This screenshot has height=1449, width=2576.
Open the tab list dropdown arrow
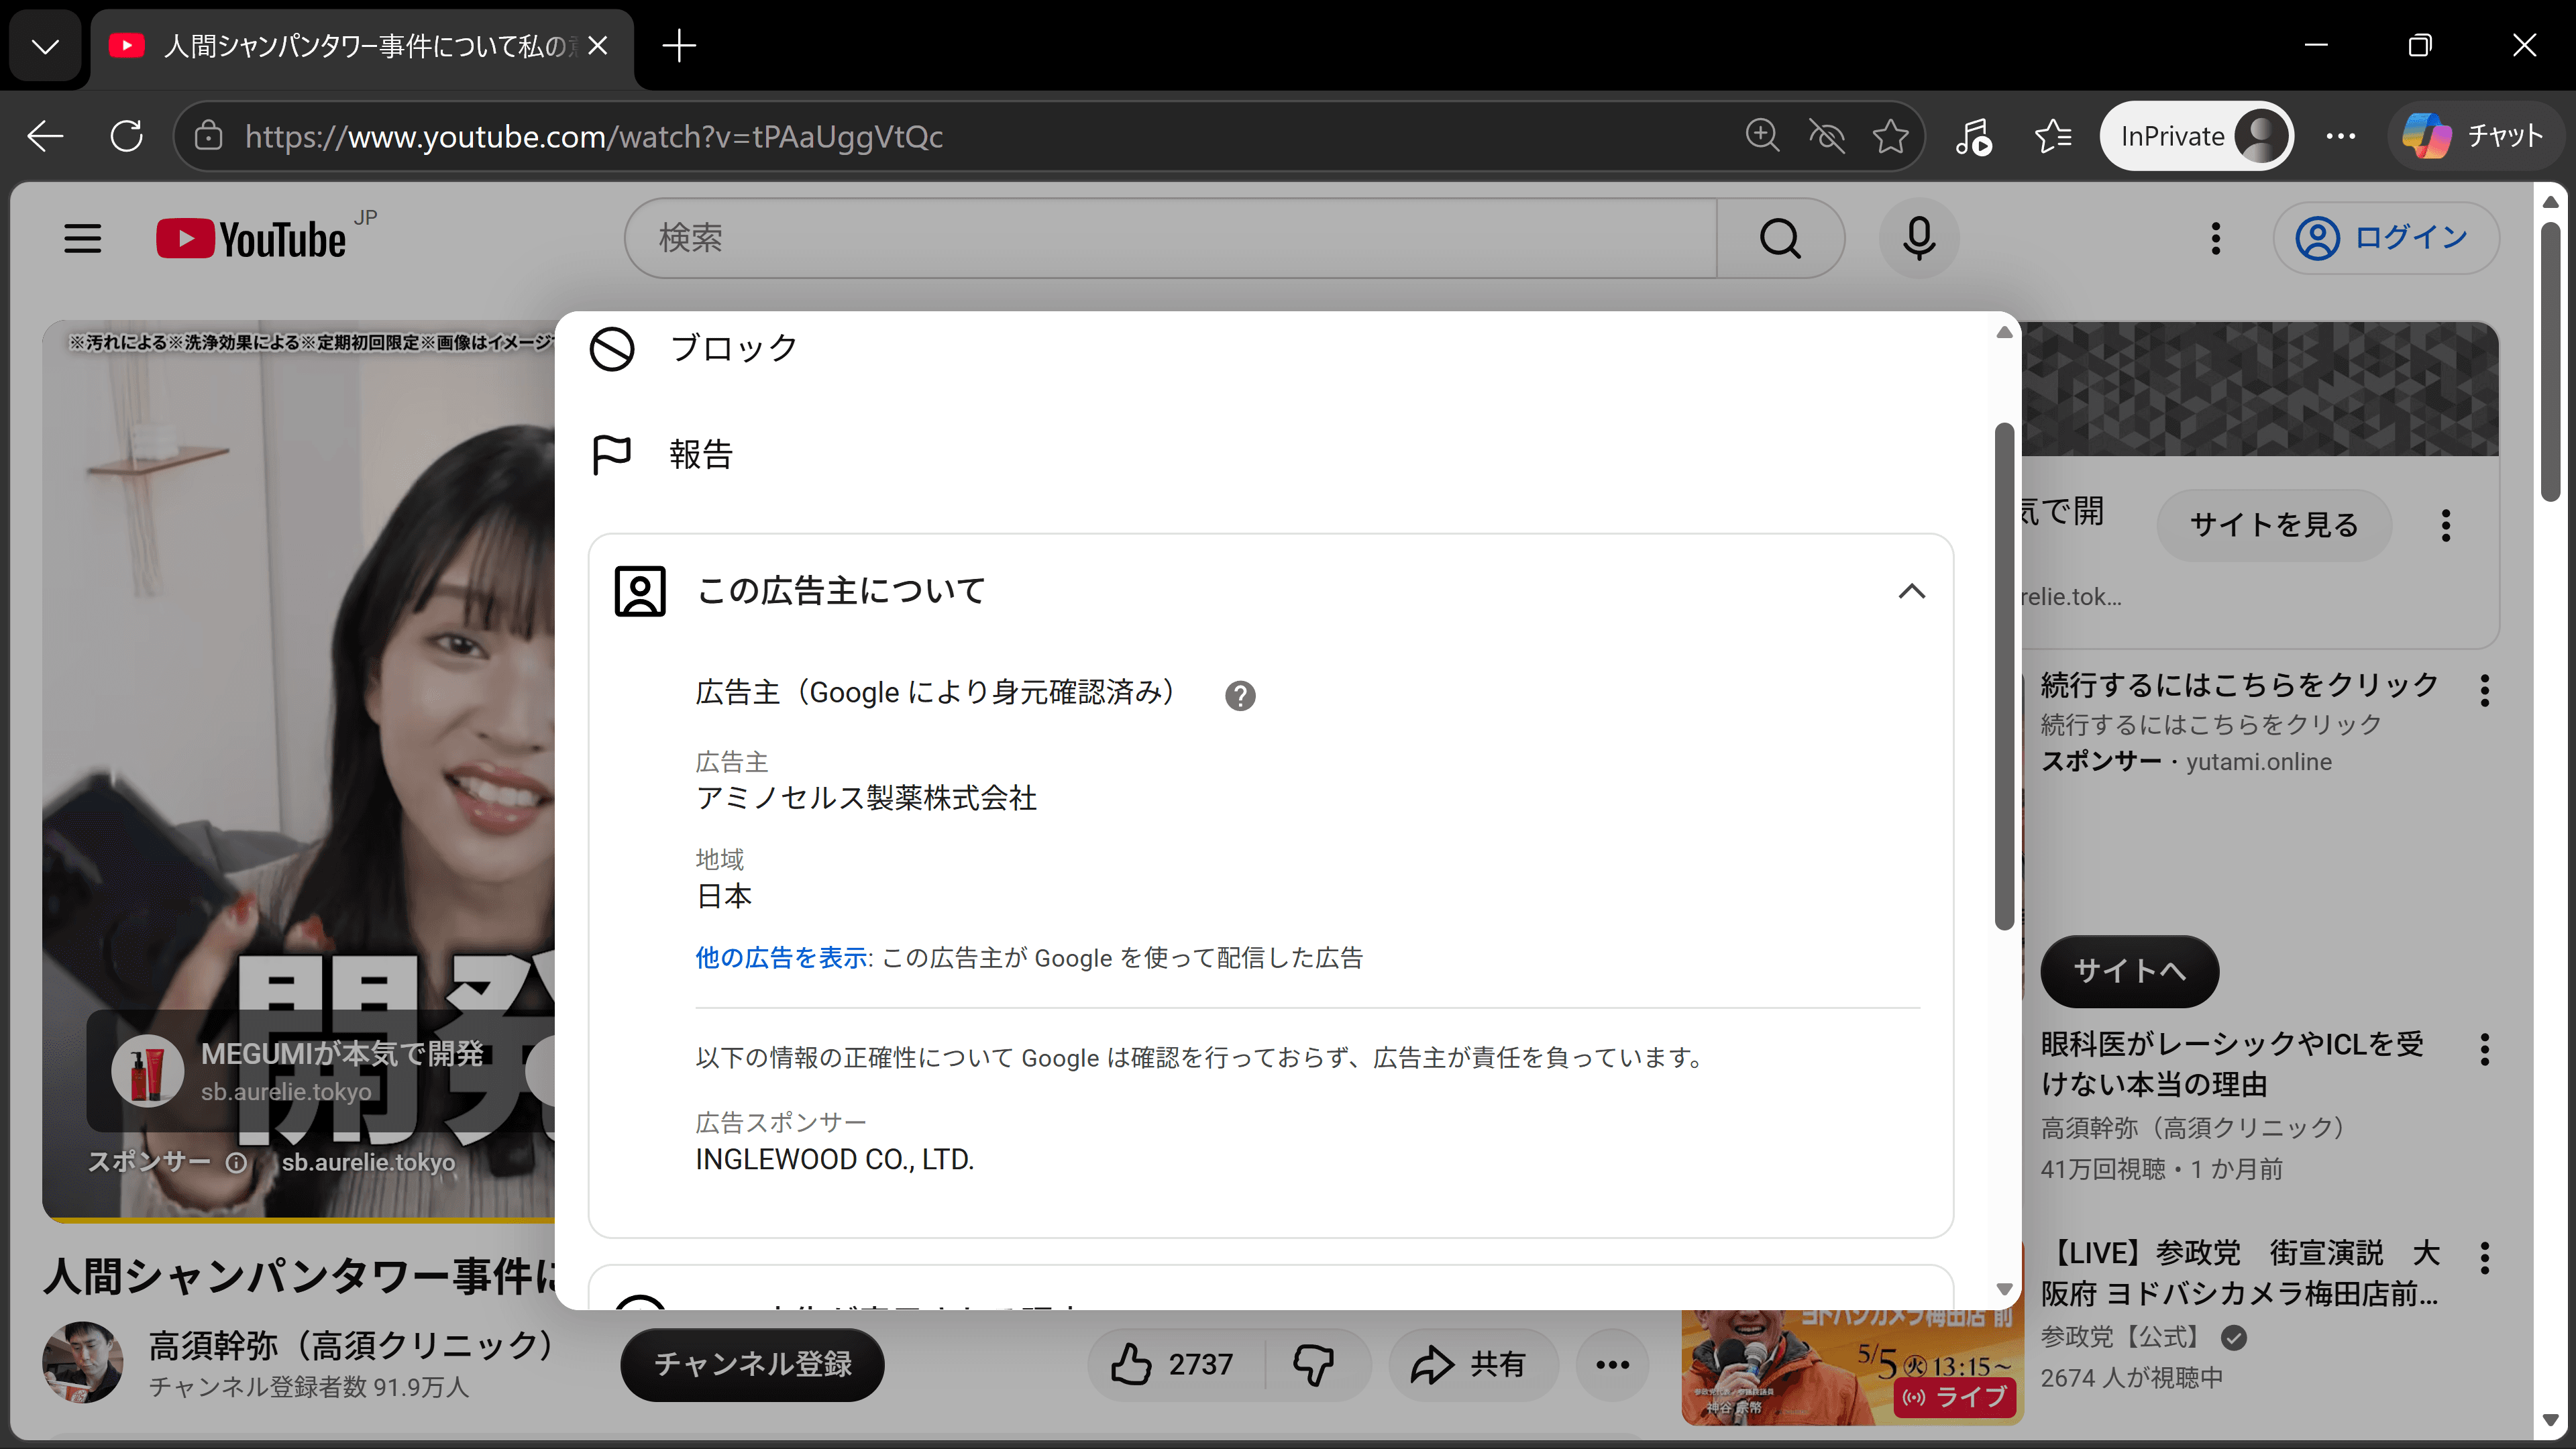coord(45,46)
